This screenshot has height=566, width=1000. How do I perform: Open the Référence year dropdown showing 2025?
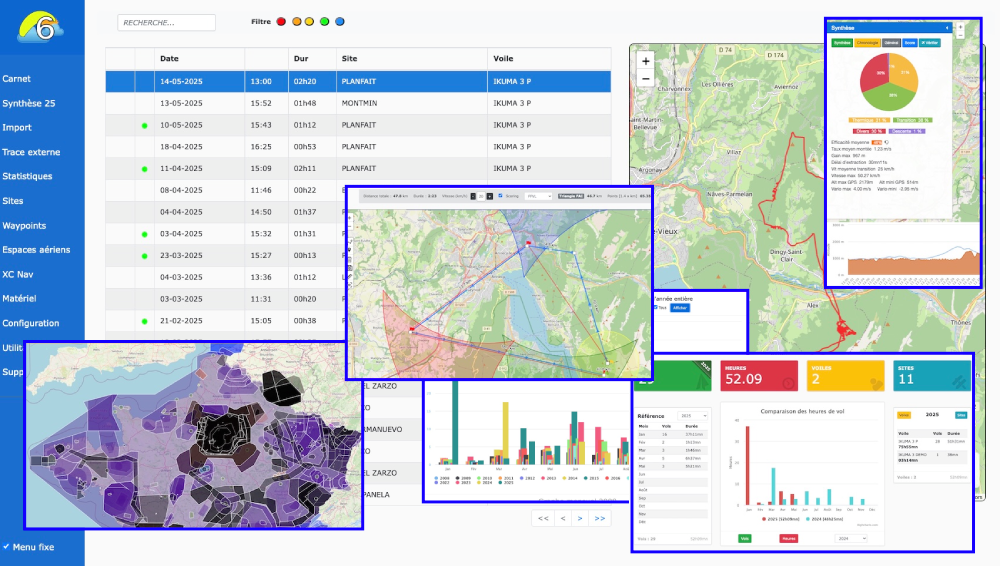(x=692, y=416)
